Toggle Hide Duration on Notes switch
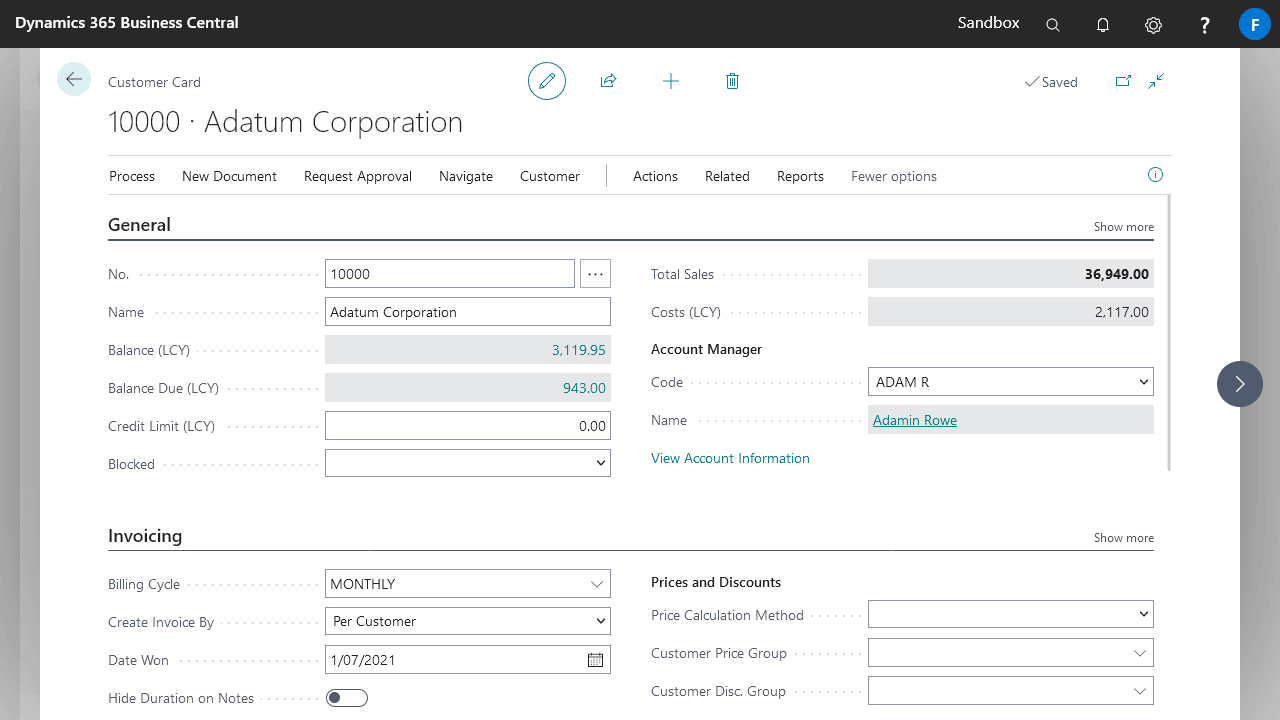This screenshot has width=1280, height=720. pyautogui.click(x=347, y=698)
